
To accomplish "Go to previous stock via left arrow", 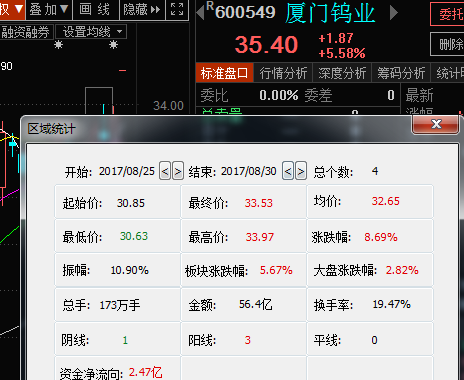I will pos(200,13).
